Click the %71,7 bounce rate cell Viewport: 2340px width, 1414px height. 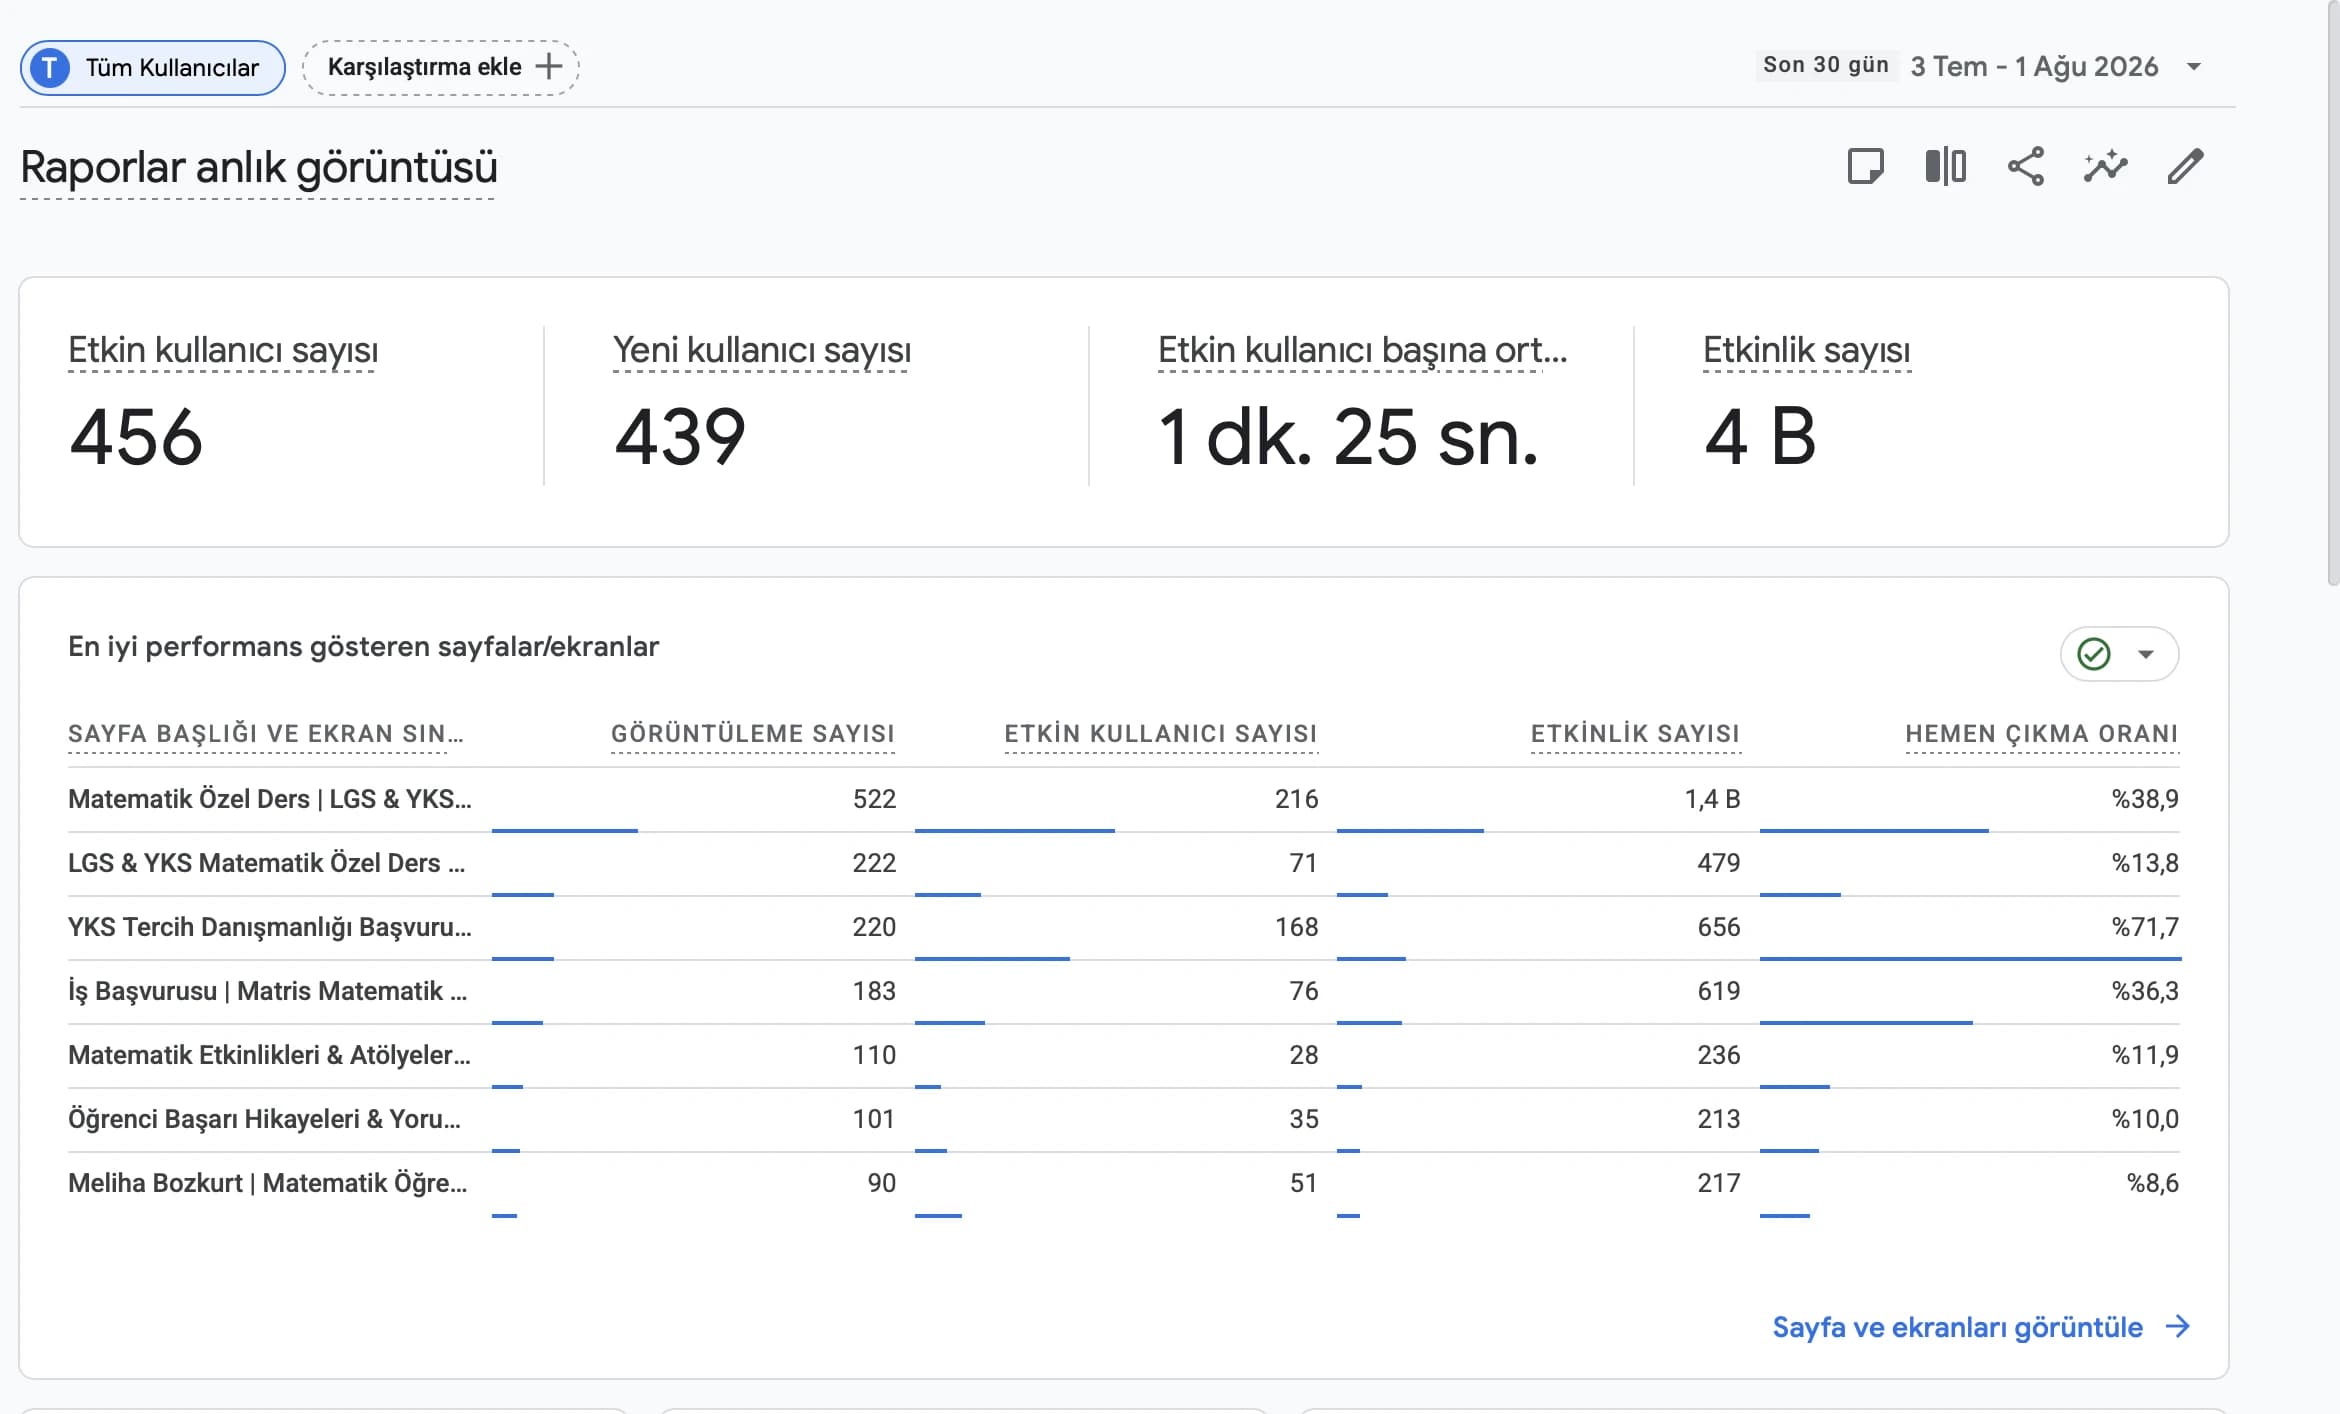tap(2145, 927)
